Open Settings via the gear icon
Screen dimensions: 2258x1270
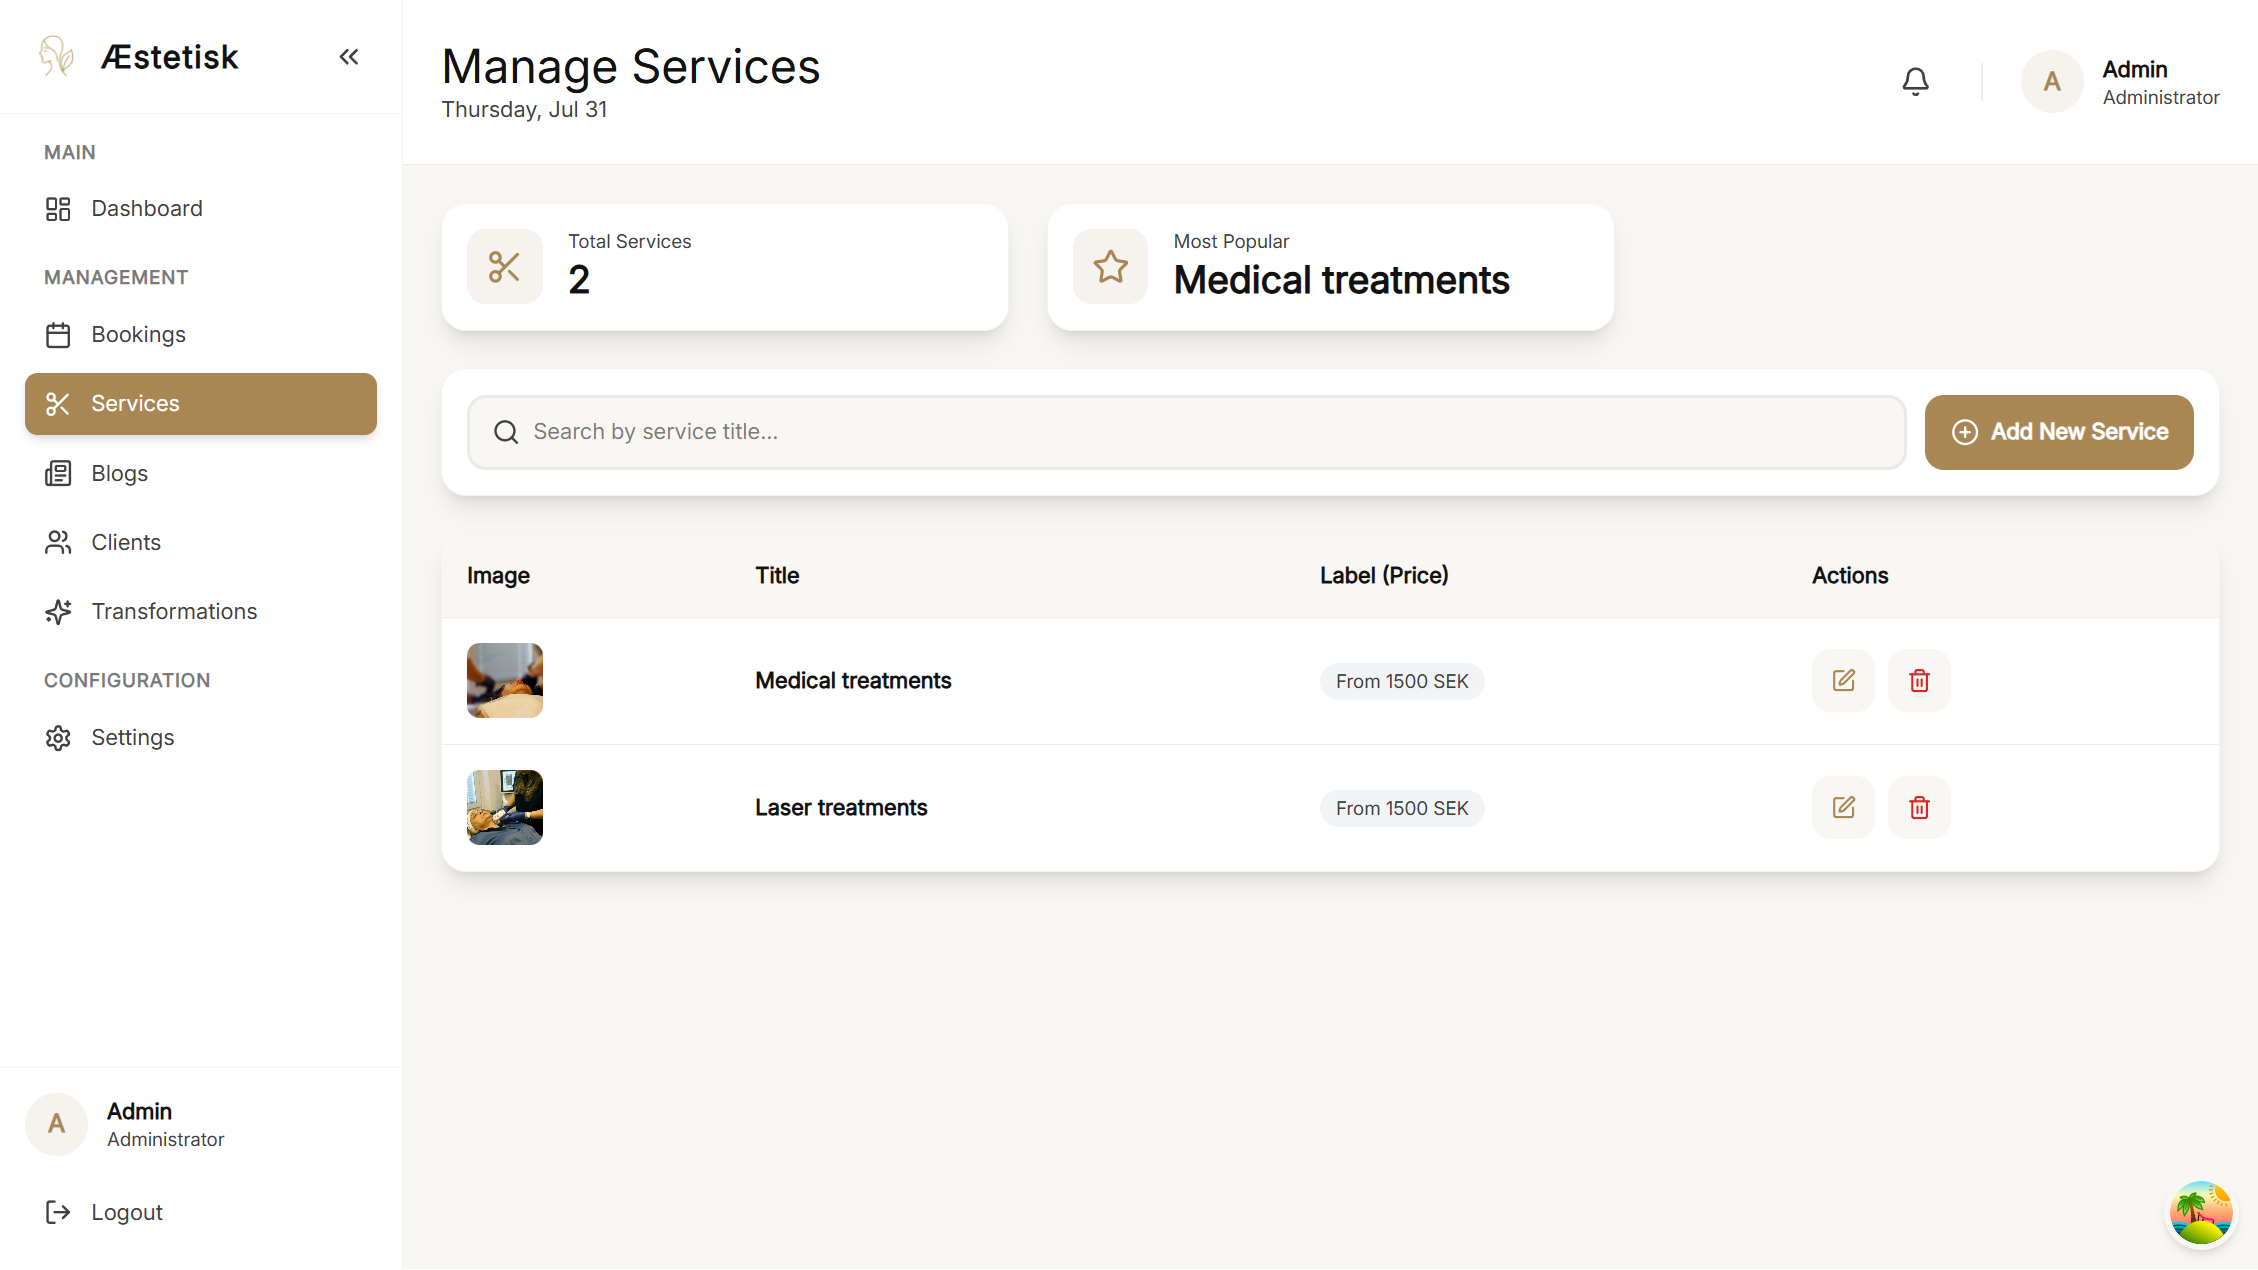click(58, 737)
